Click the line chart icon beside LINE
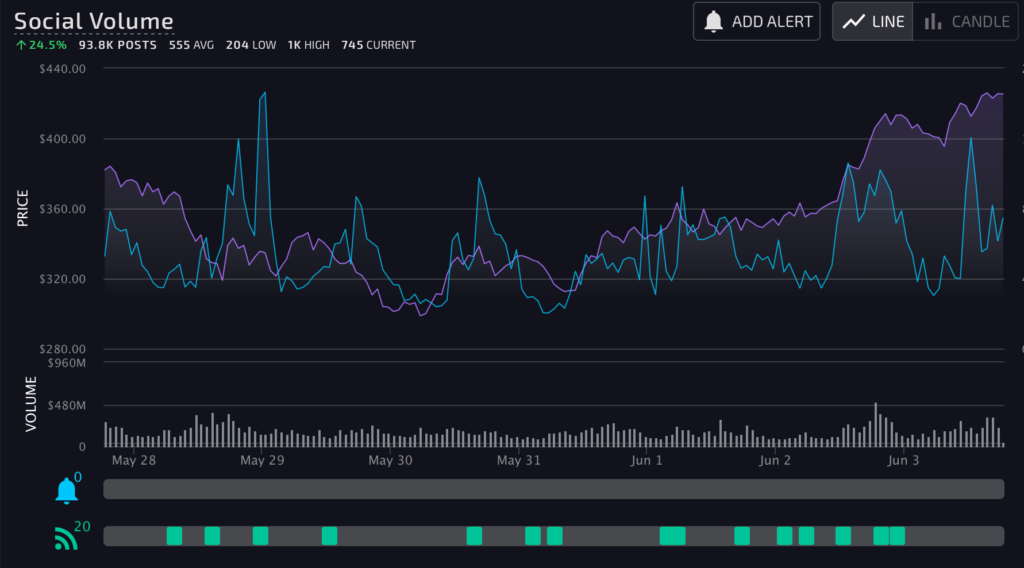The height and width of the screenshot is (568, 1024). click(853, 21)
